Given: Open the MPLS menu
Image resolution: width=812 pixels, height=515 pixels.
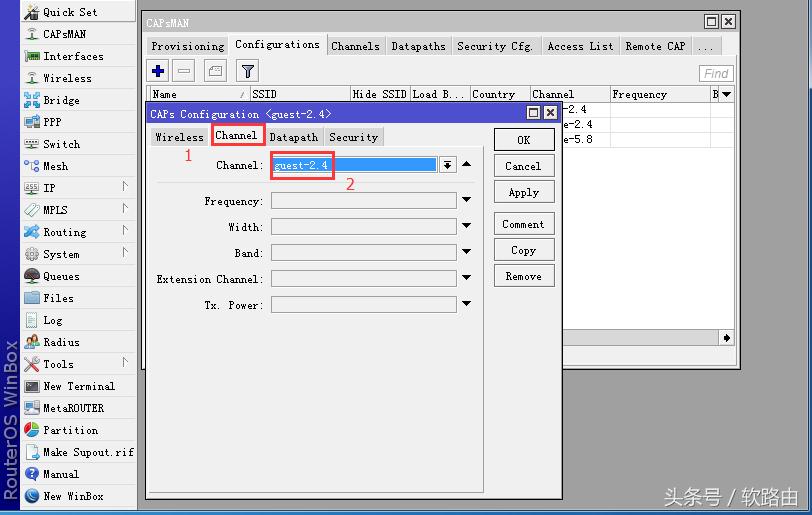Looking at the screenshot, I should (x=78, y=210).
